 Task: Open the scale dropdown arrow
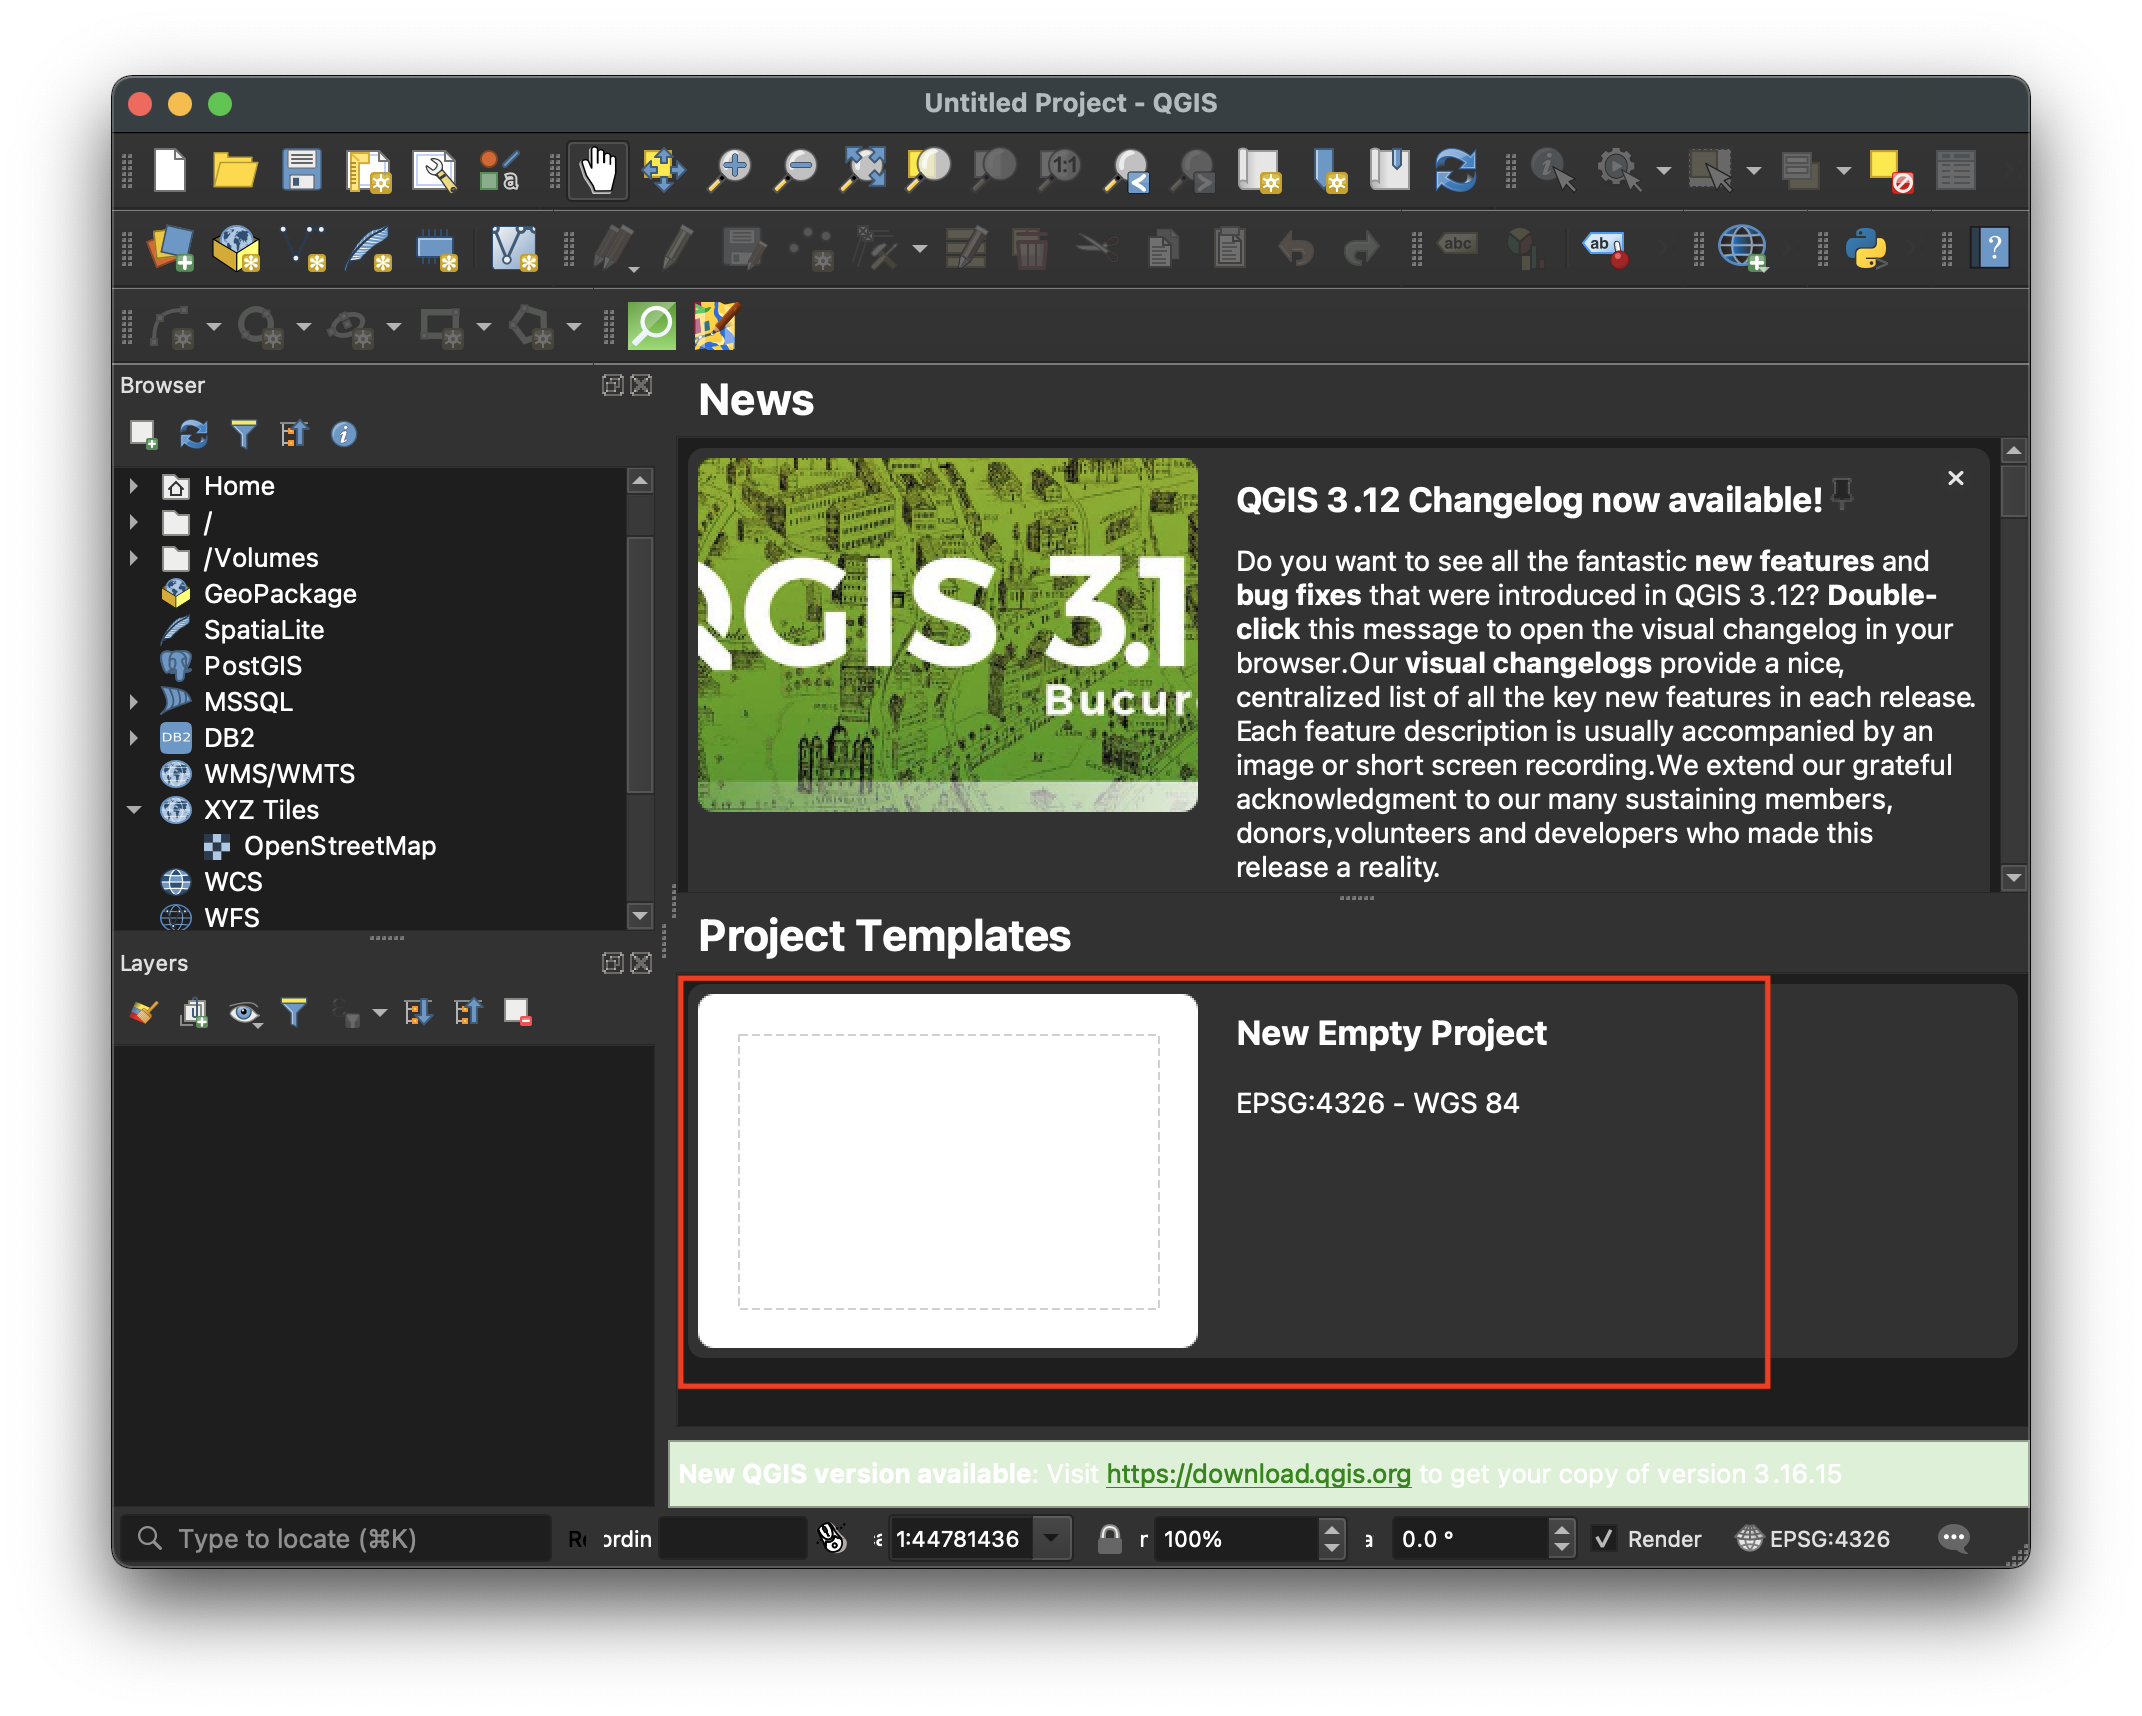click(1051, 1539)
